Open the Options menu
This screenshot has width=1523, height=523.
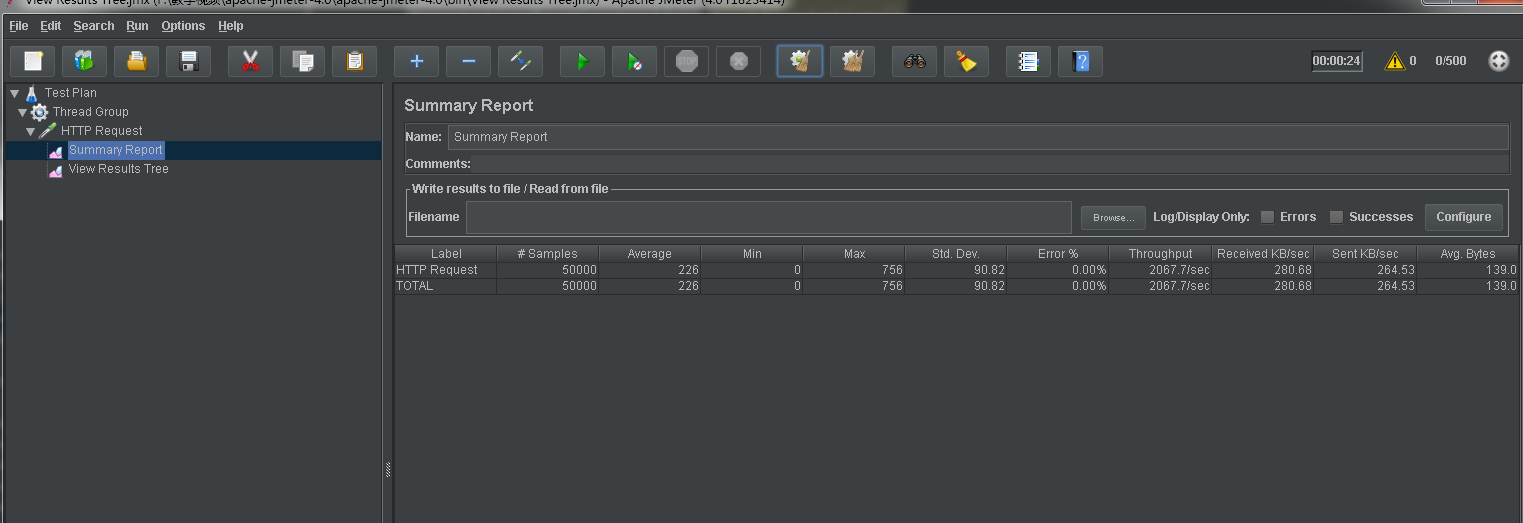(183, 26)
